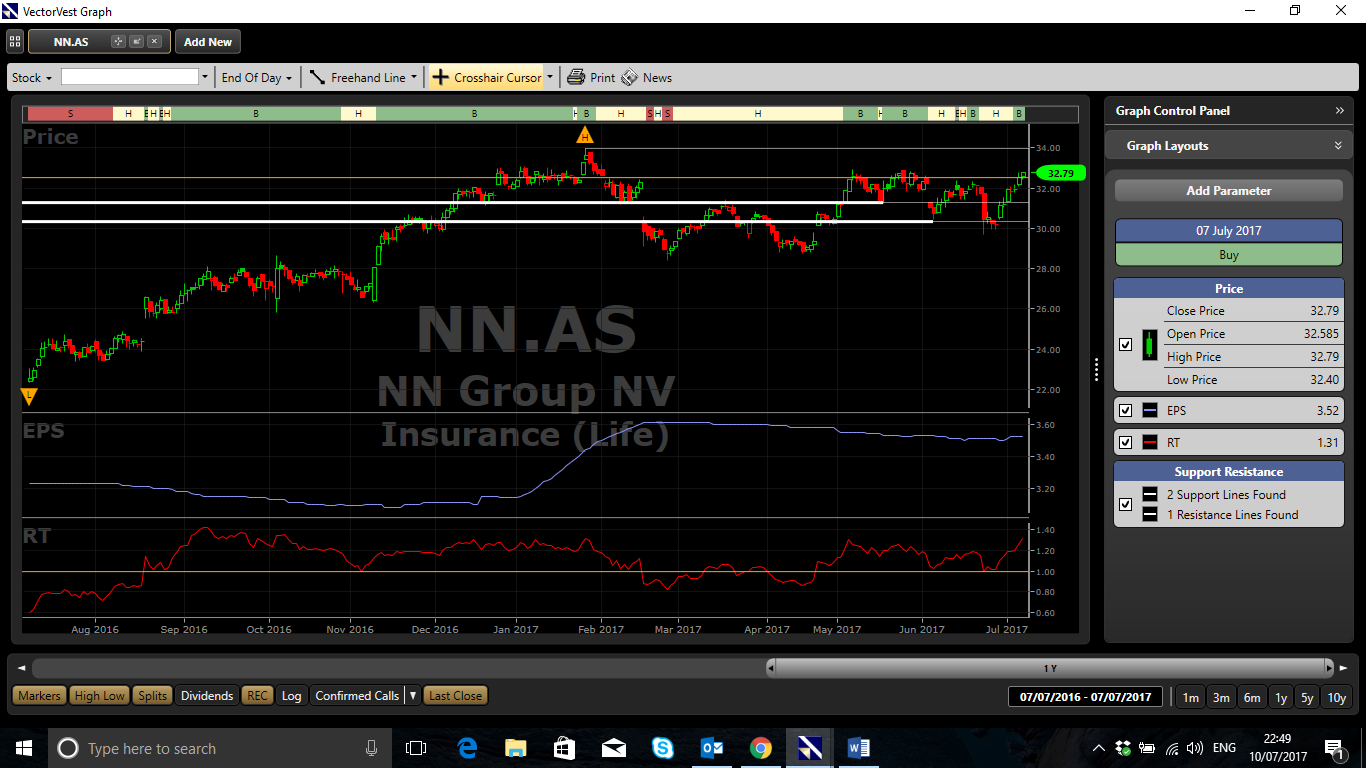This screenshot has height=768, width=1366.
Task: Open Microsoft Word from taskbar
Action: tap(859, 748)
